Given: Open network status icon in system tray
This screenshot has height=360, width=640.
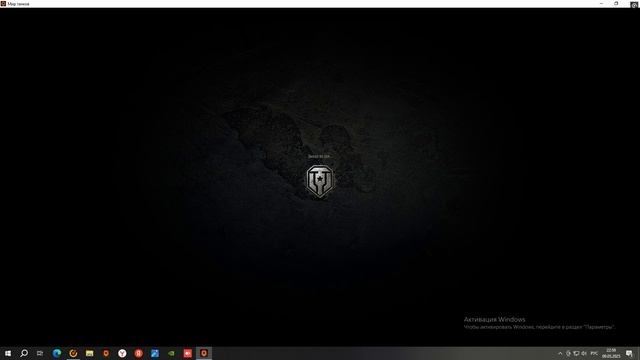Looking at the screenshot, I should click(576, 353).
